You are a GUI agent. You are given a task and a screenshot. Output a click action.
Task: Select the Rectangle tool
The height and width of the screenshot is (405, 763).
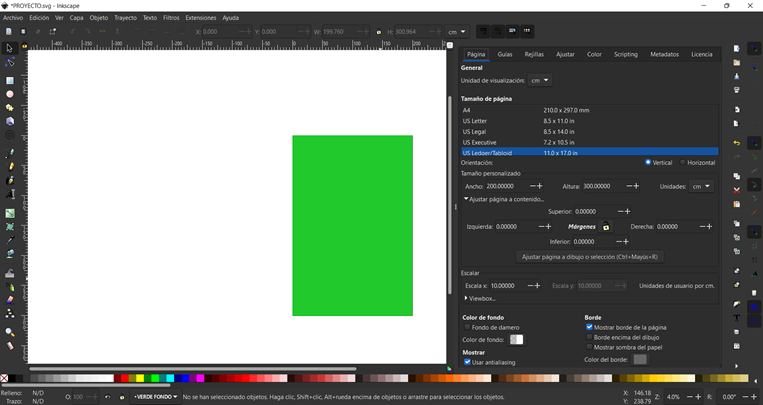10,81
